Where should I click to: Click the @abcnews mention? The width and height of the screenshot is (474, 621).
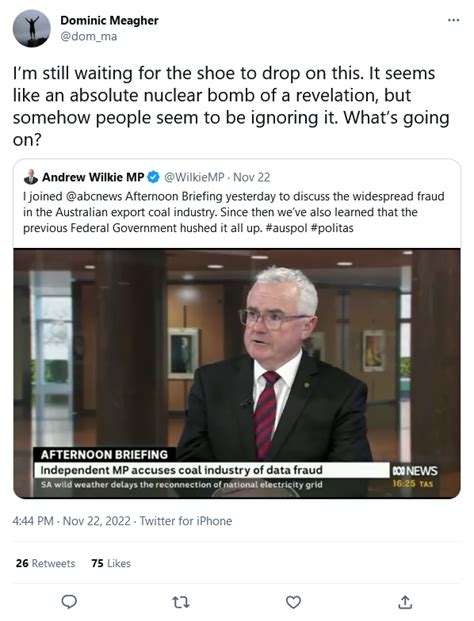pyautogui.click(x=94, y=196)
